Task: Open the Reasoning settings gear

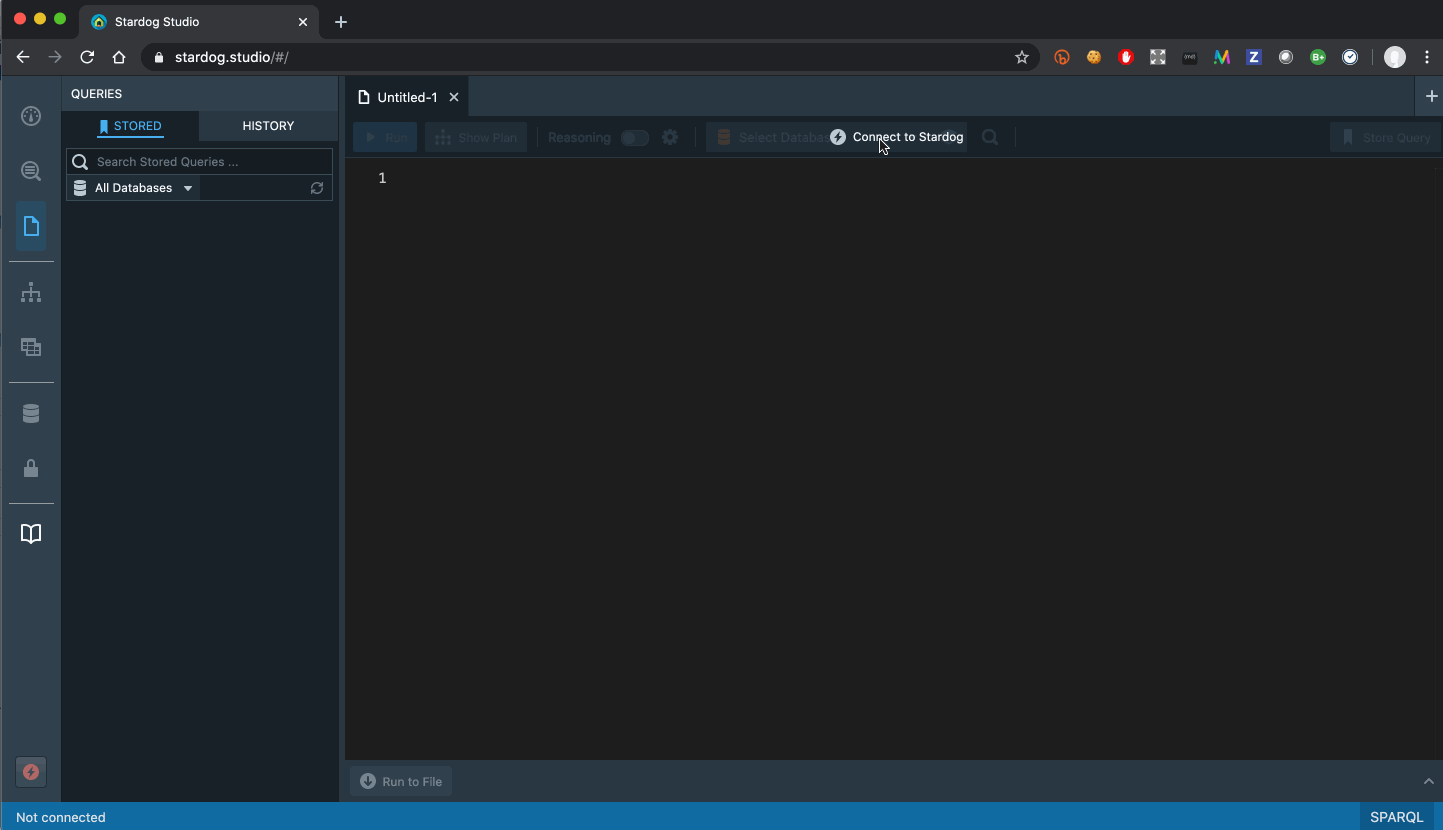Action: (x=669, y=137)
